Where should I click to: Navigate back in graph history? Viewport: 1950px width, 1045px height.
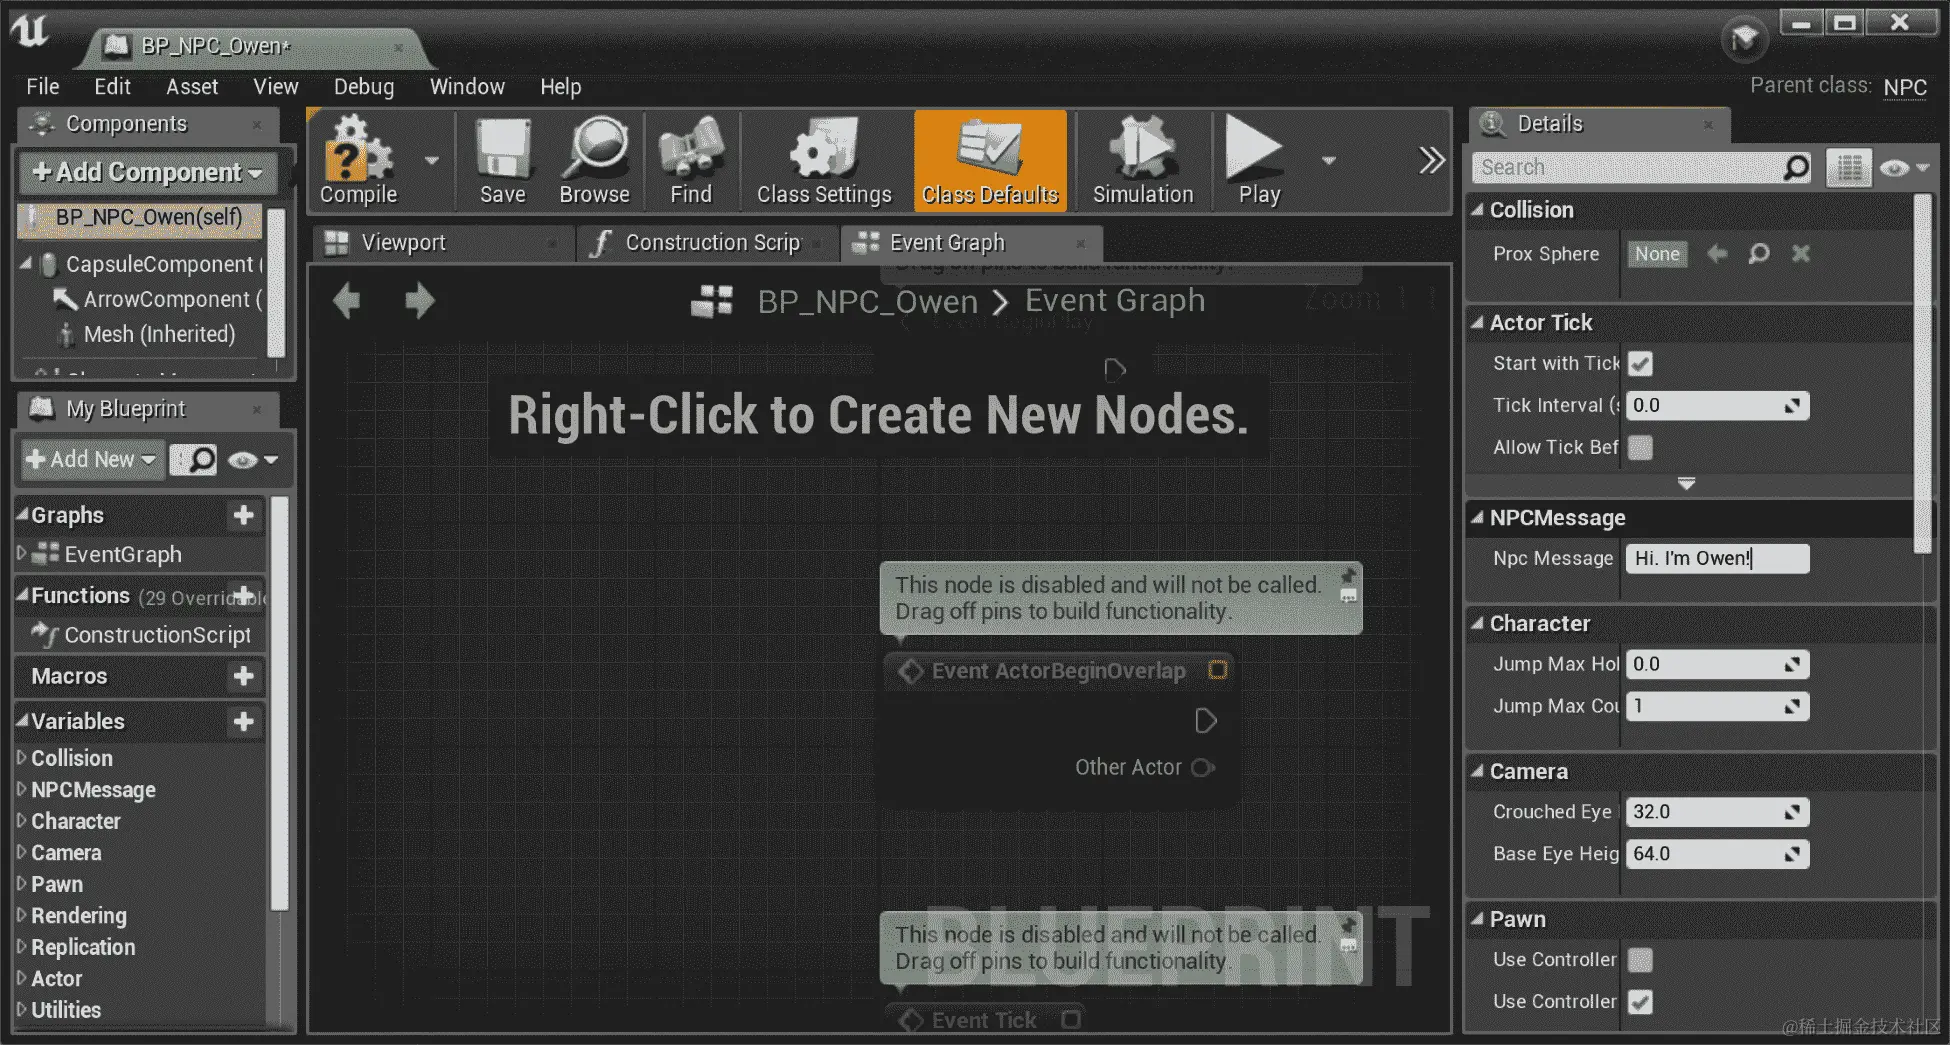click(347, 300)
